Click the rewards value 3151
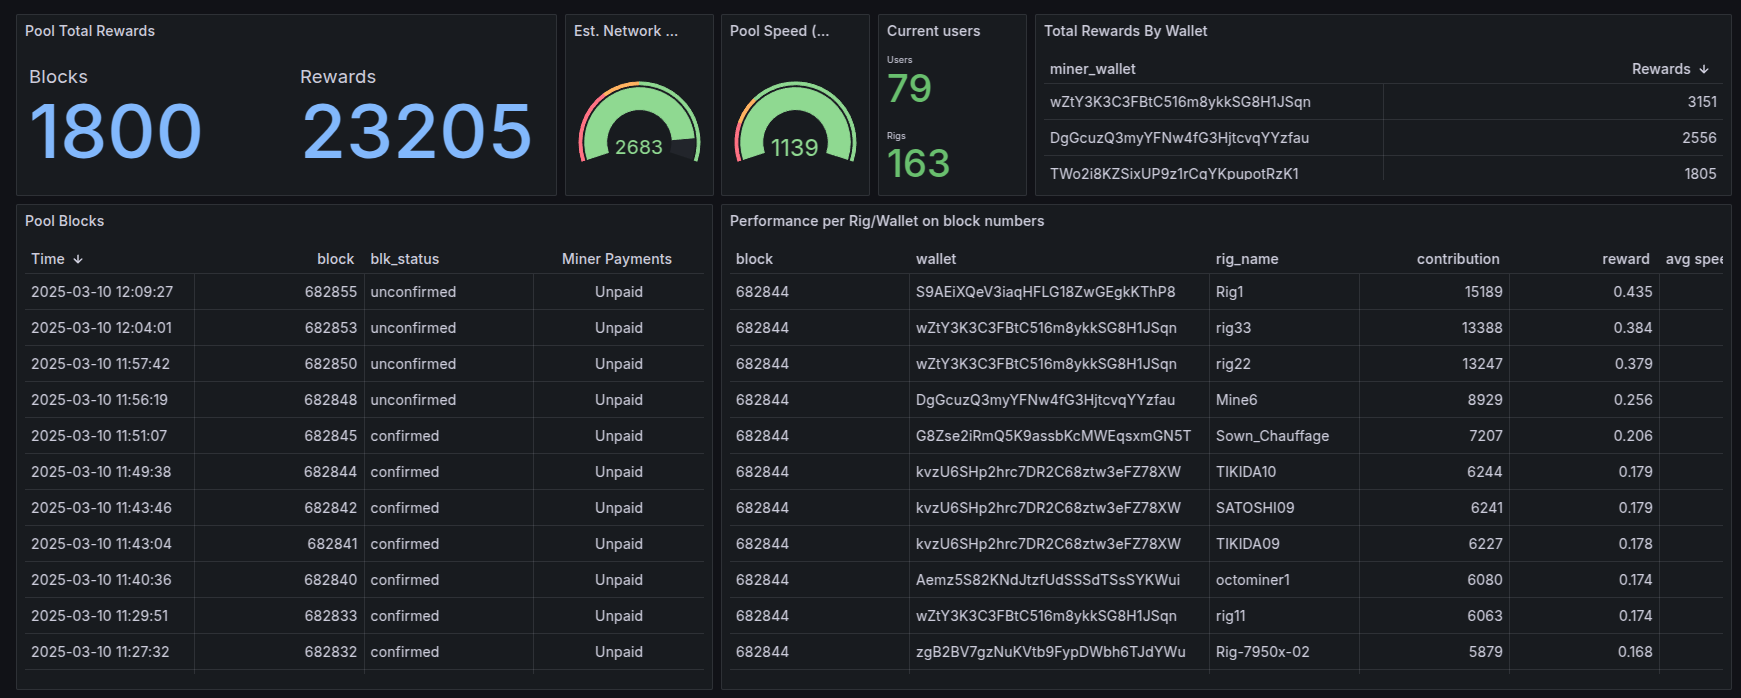The image size is (1741, 698). [1702, 102]
